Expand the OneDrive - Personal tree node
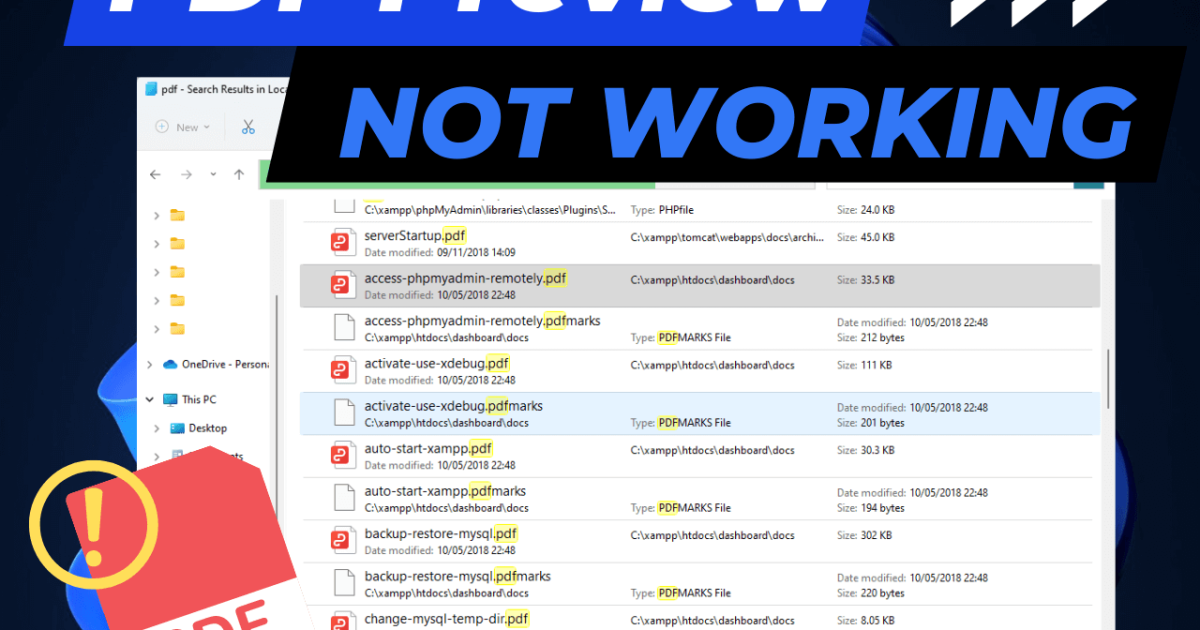 (x=150, y=364)
